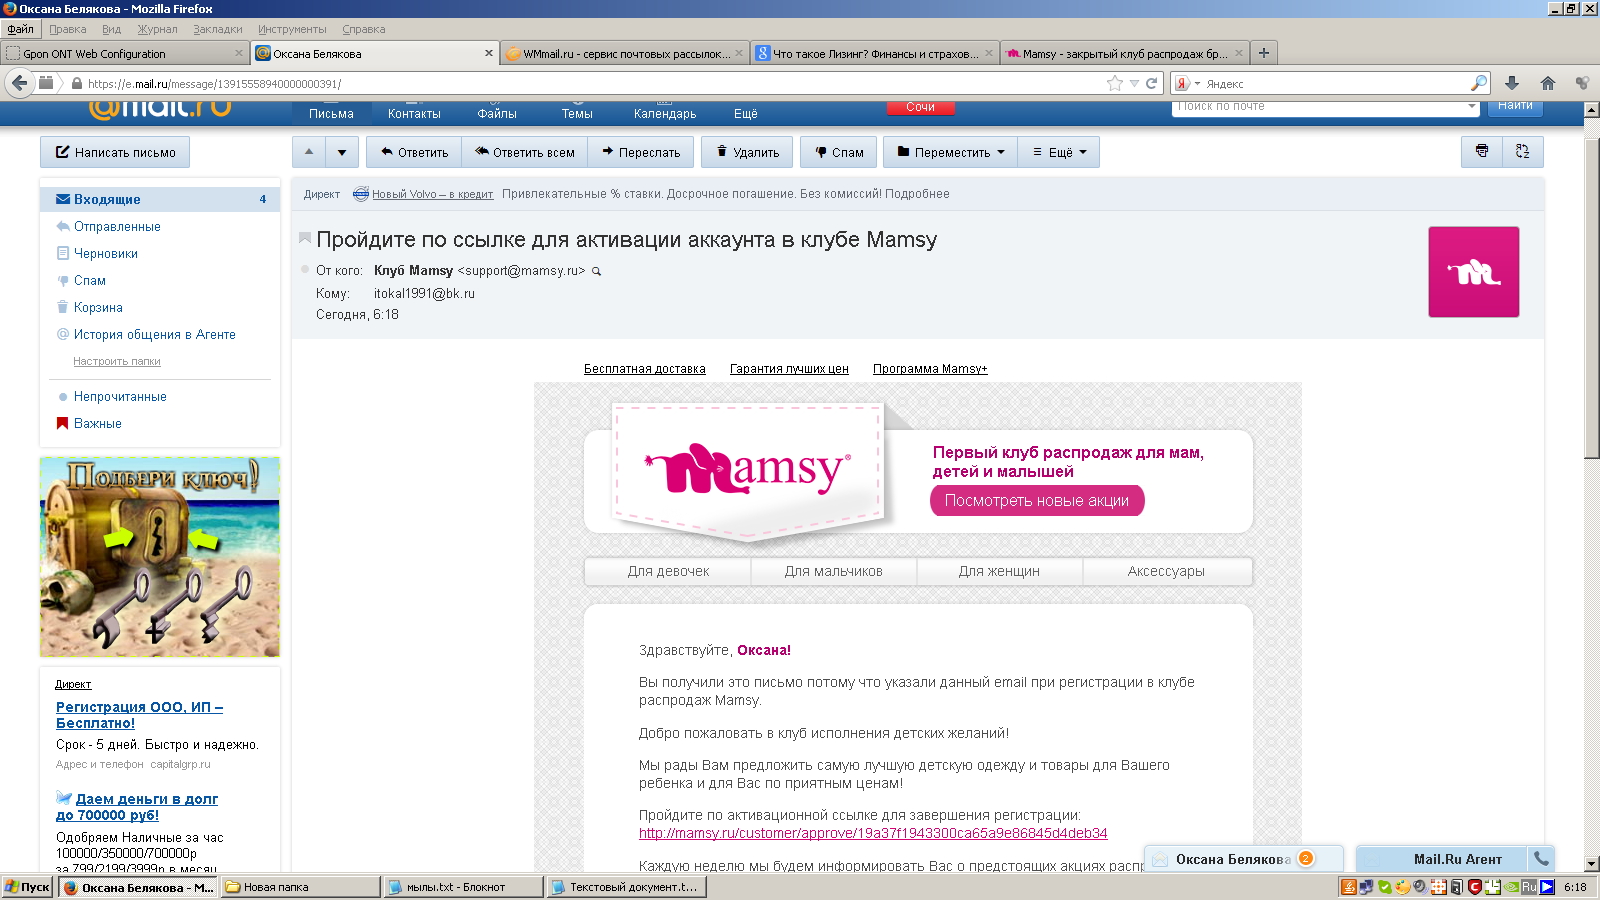Click the Firefox back button

(x=19, y=83)
